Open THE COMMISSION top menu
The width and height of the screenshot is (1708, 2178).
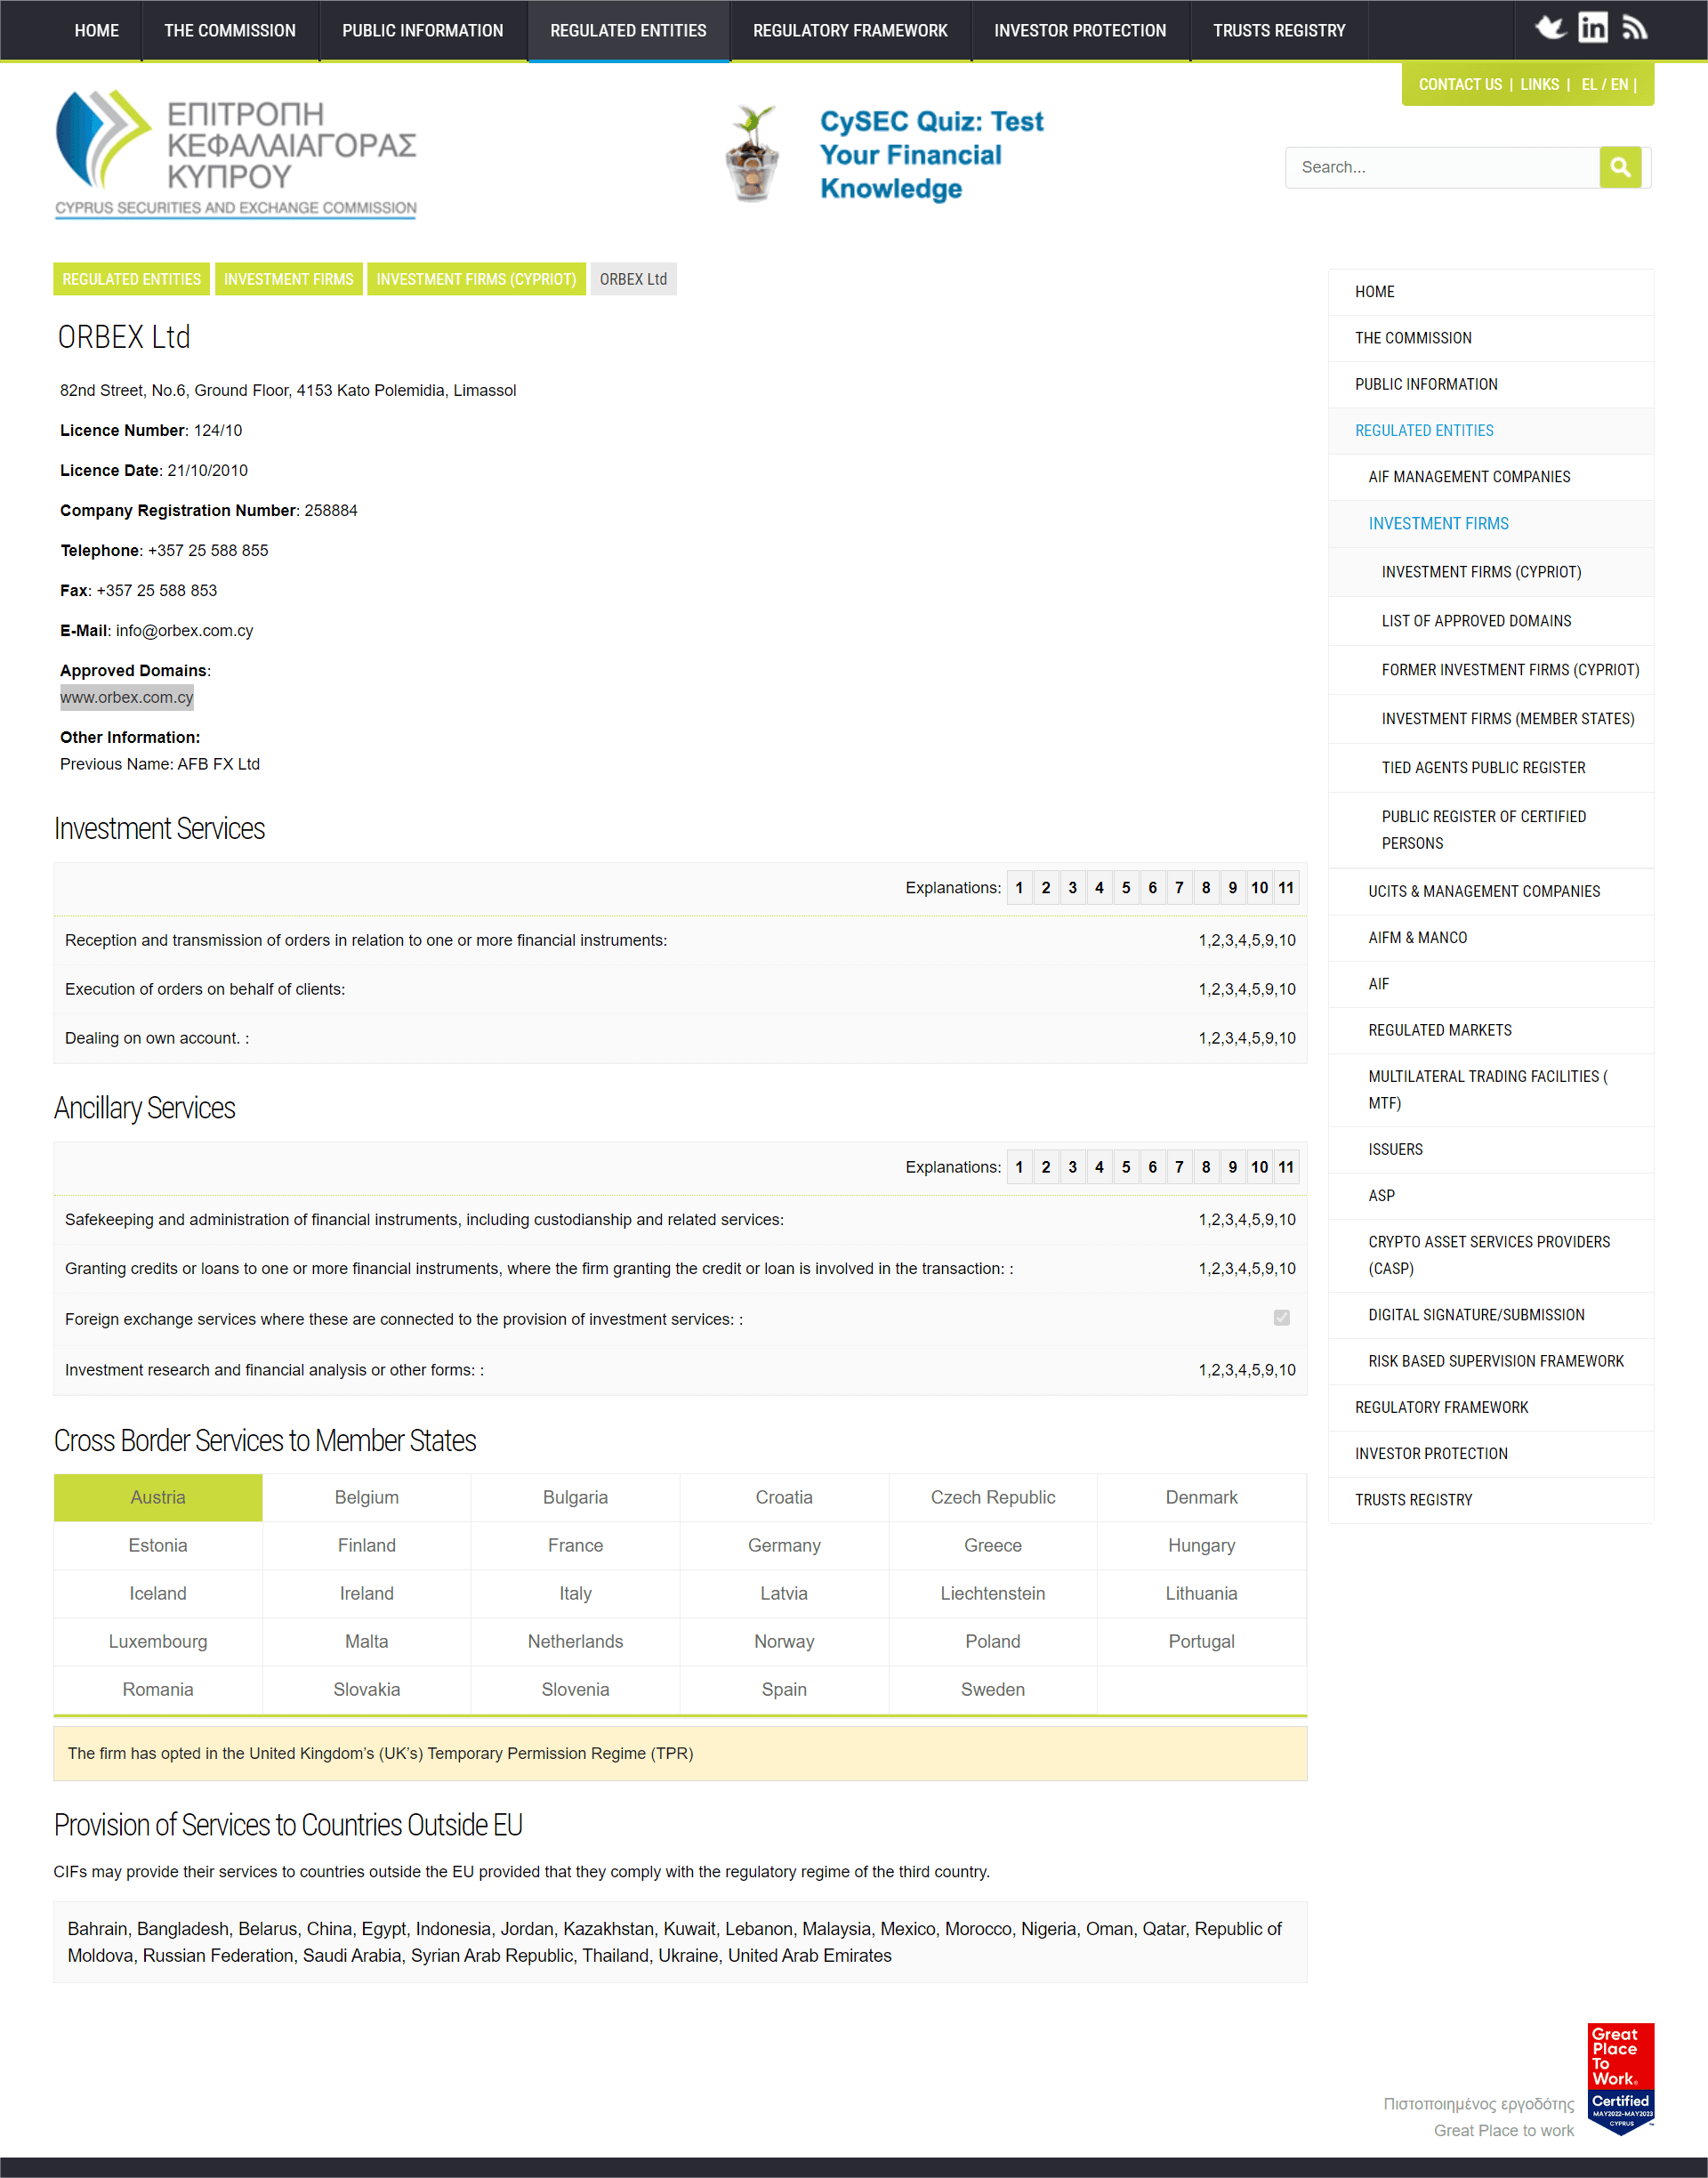coord(230,30)
